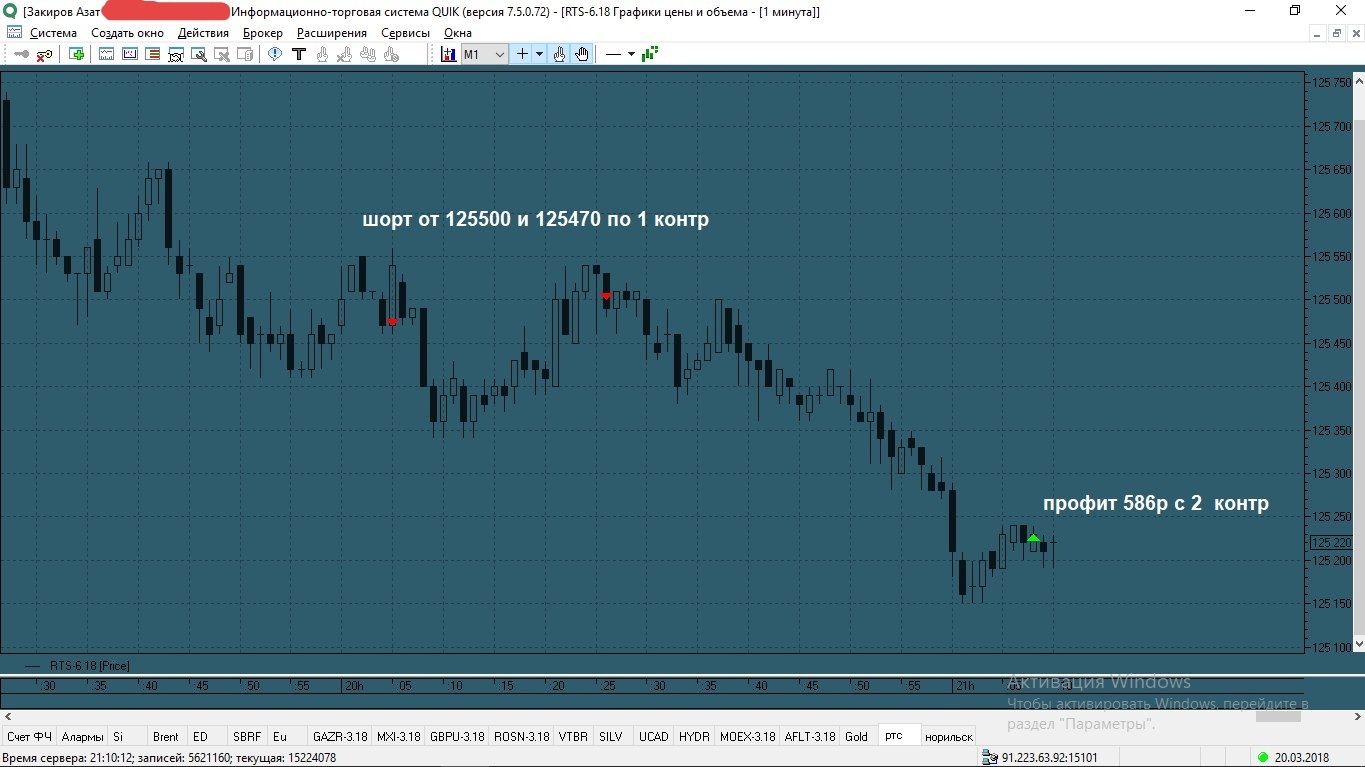Image resolution: width=1365 pixels, height=767 pixels.
Task: Open the Система menu
Action: pos(53,33)
